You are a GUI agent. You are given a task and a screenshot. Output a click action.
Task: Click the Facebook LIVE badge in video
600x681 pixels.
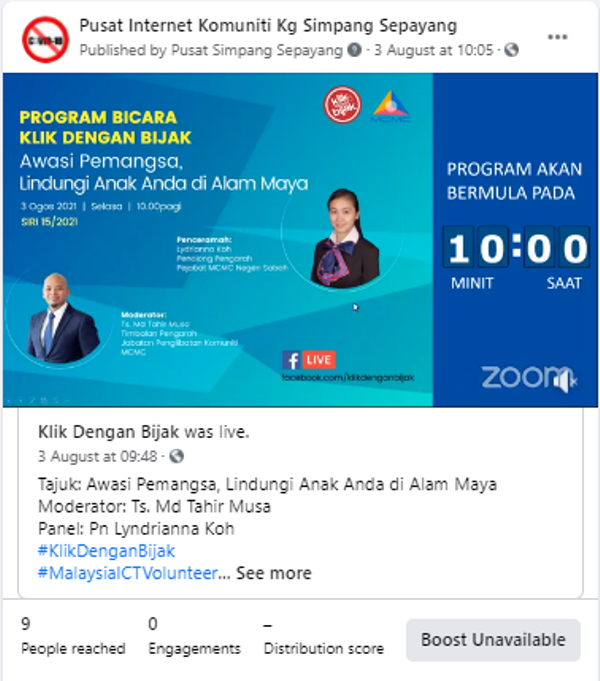[x=309, y=360]
